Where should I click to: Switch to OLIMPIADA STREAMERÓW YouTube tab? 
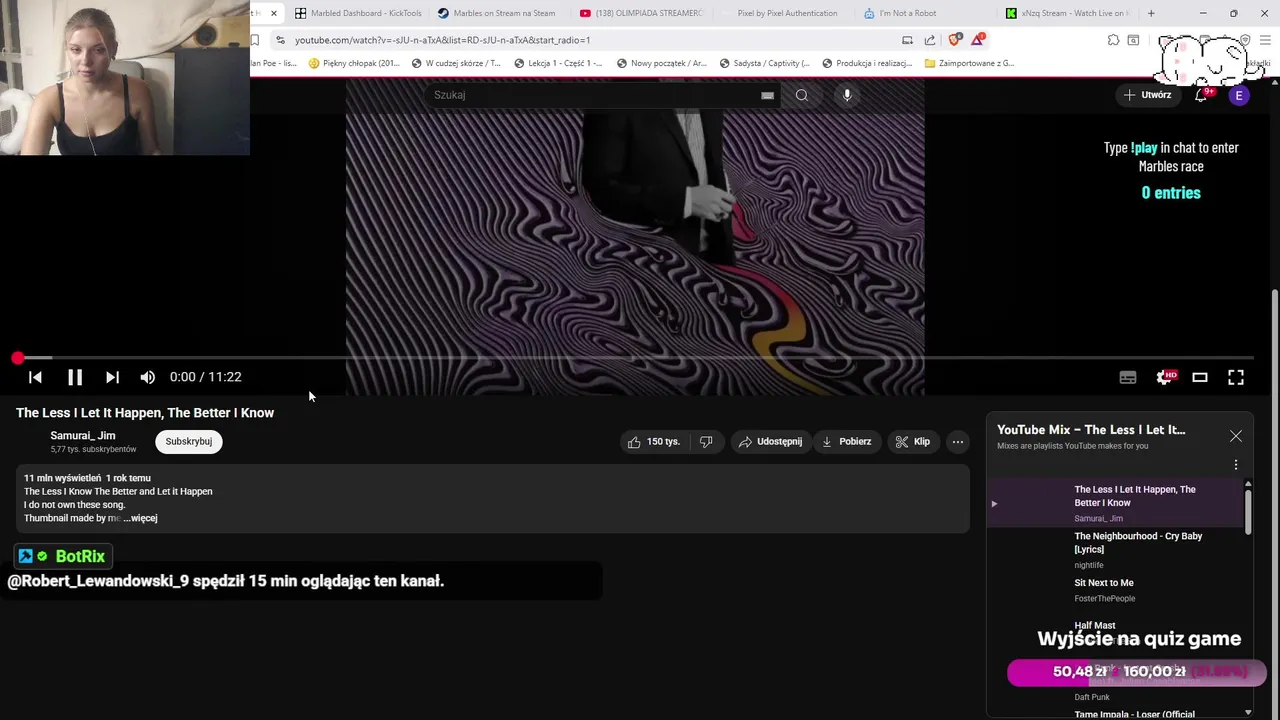pos(641,13)
